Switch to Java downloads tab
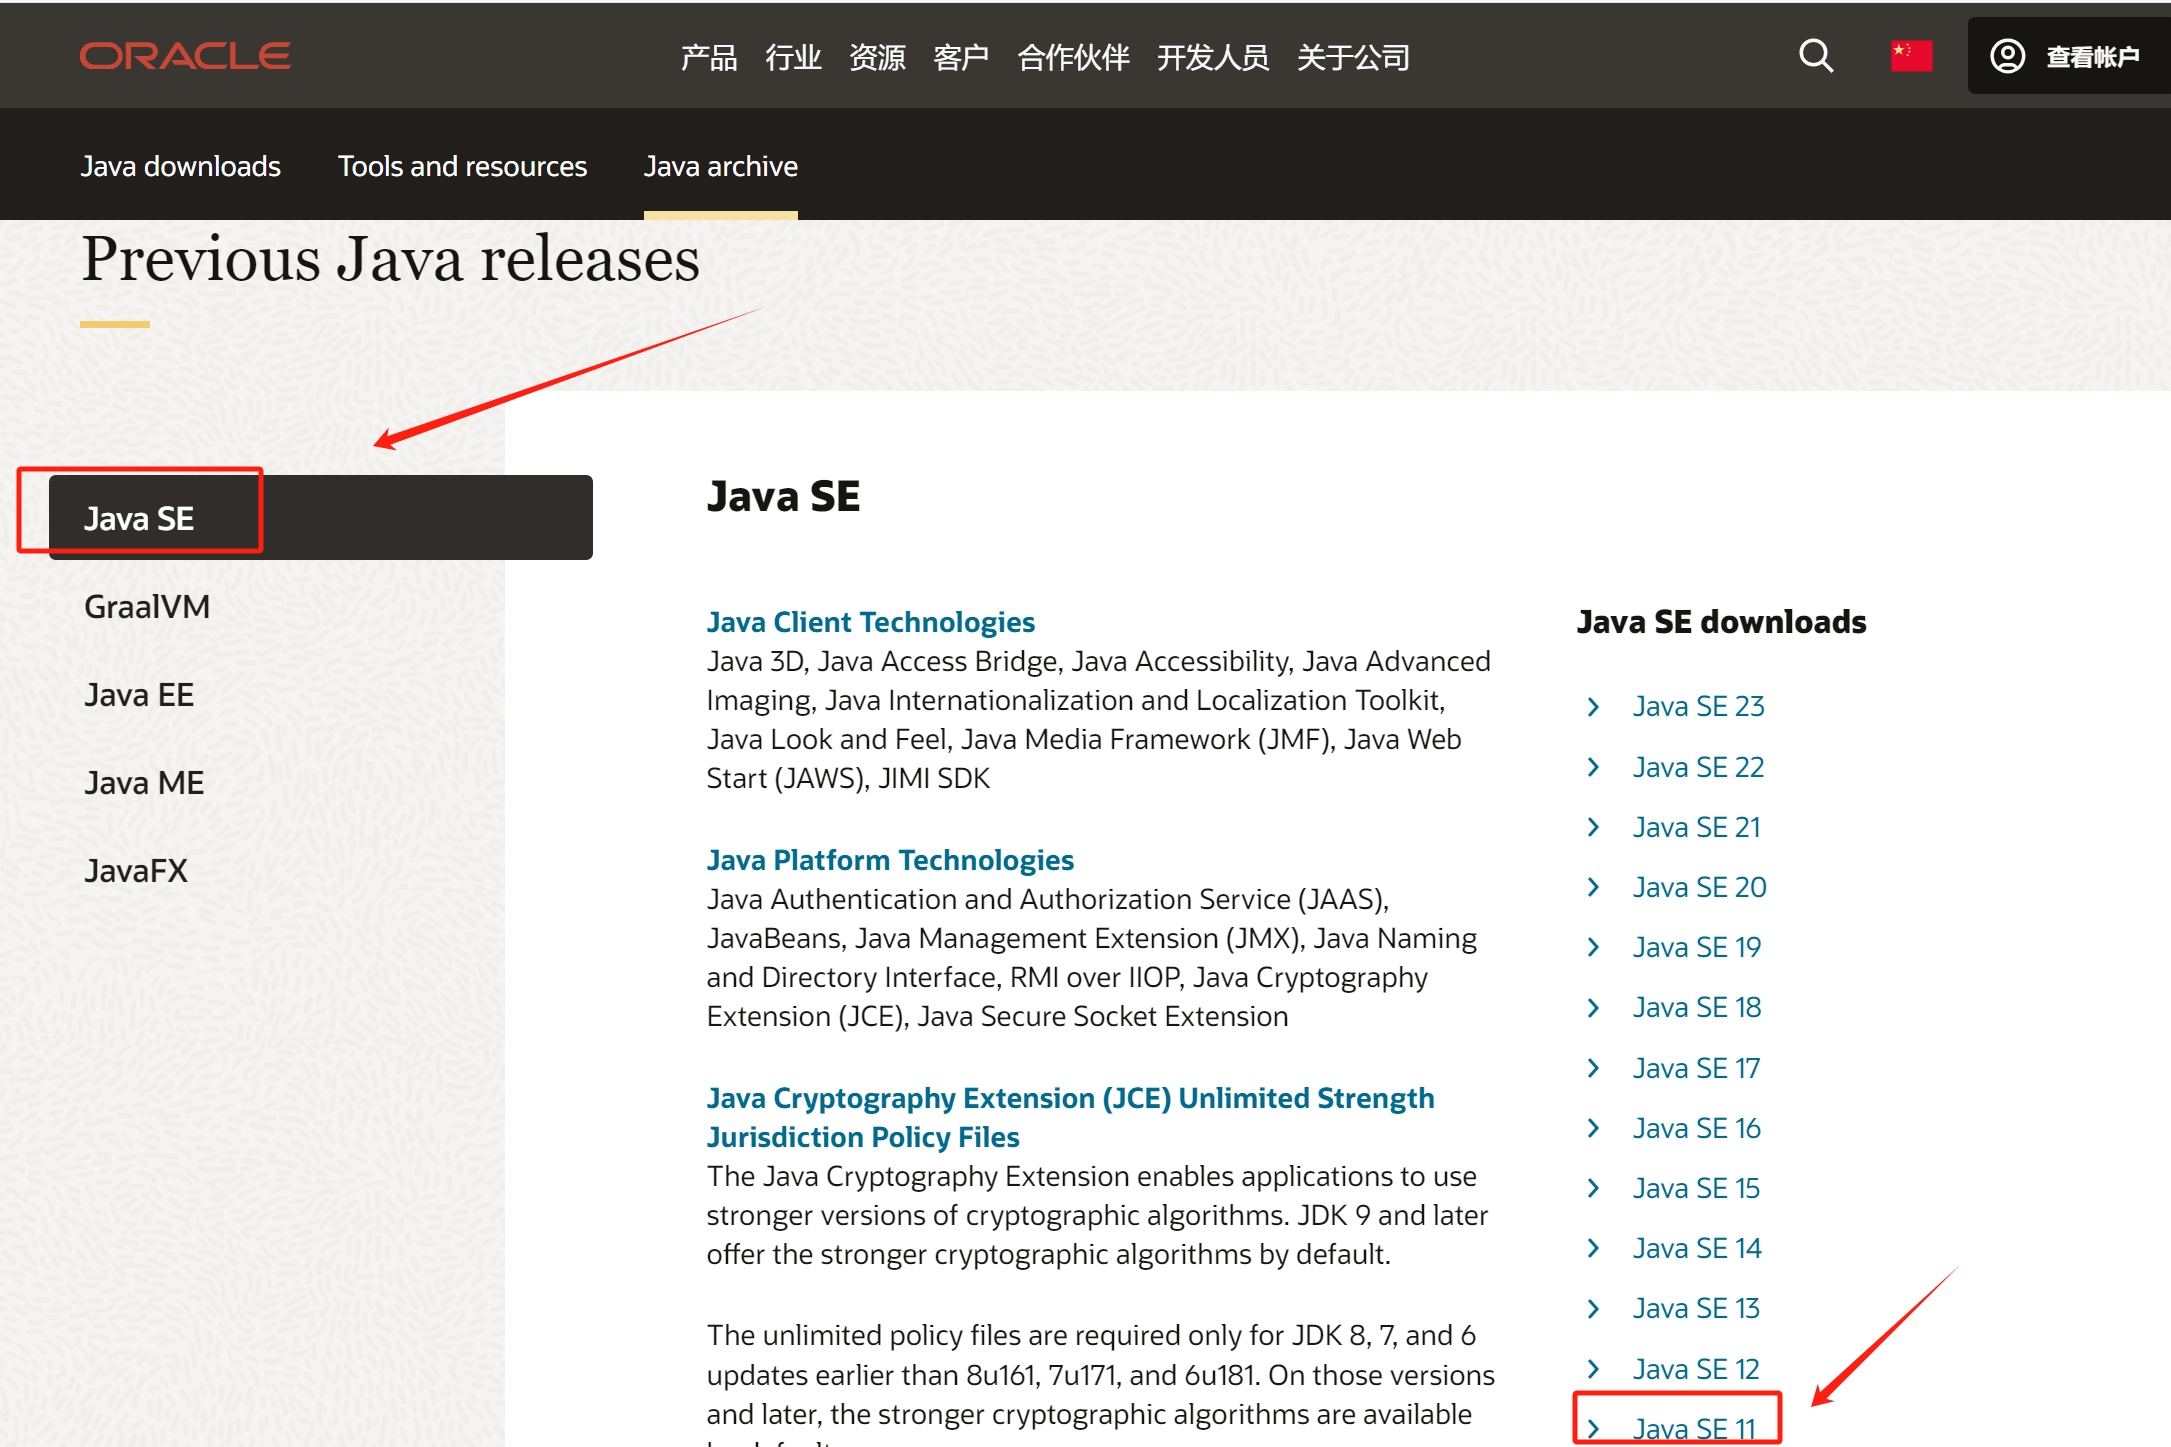The image size is (2171, 1447). 181,166
